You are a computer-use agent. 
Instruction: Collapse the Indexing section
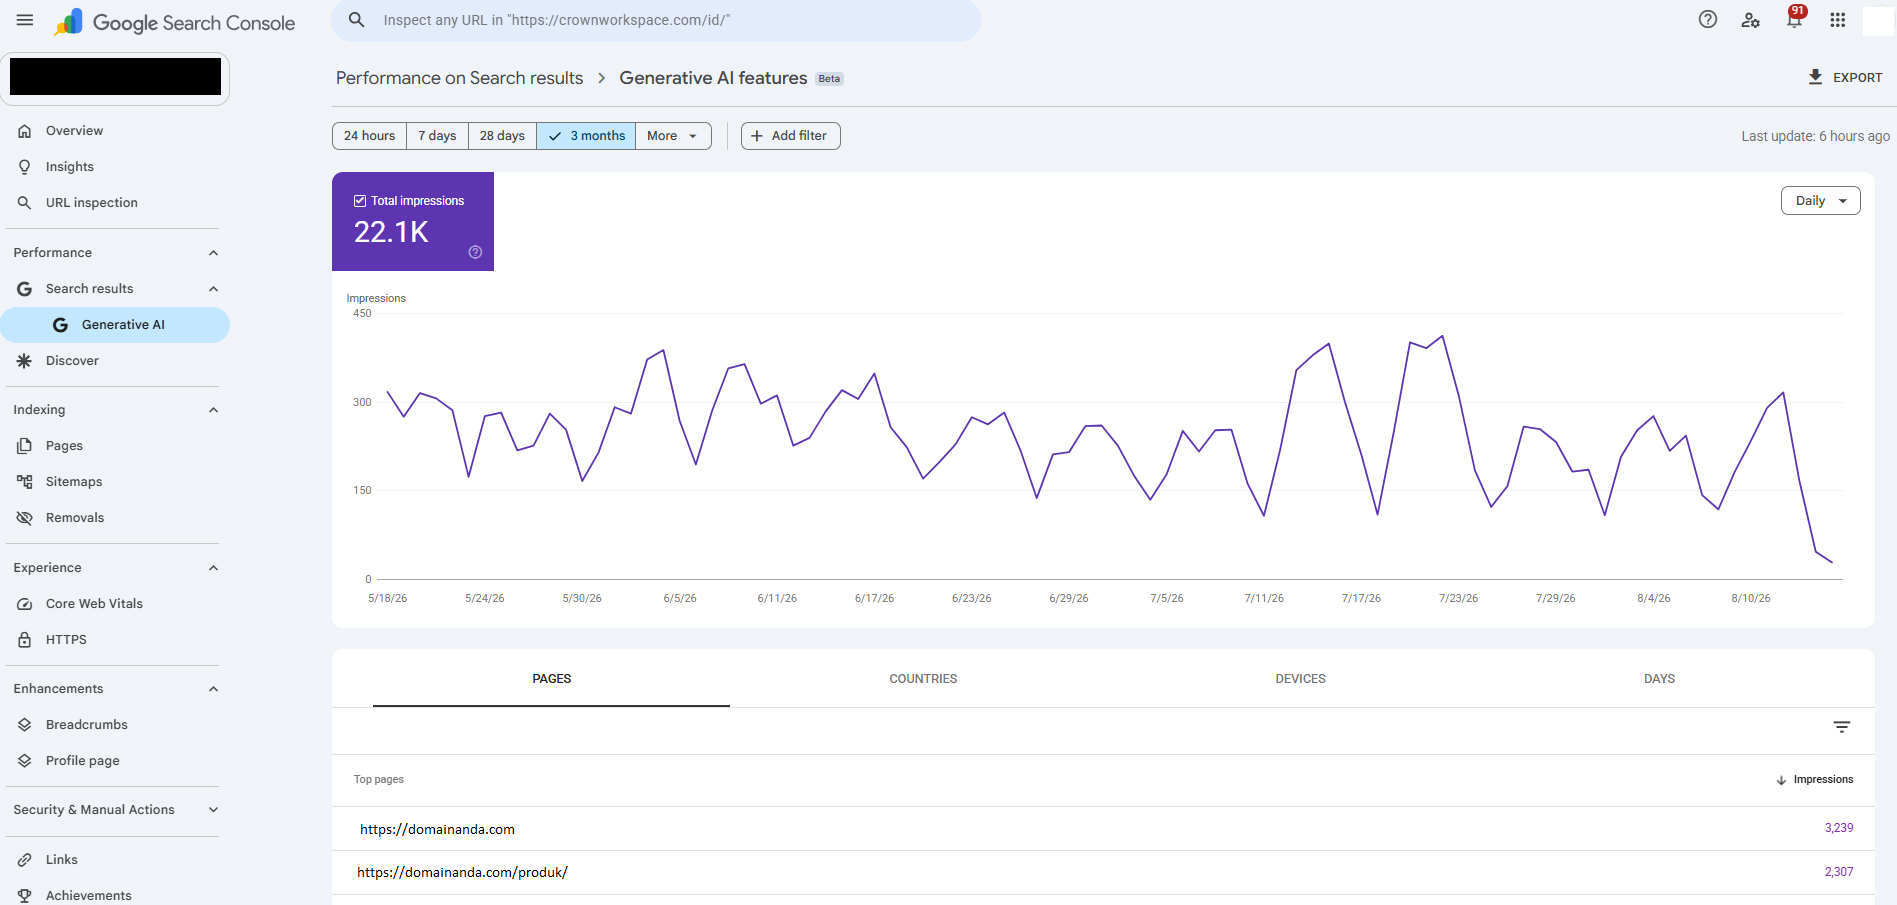213,410
